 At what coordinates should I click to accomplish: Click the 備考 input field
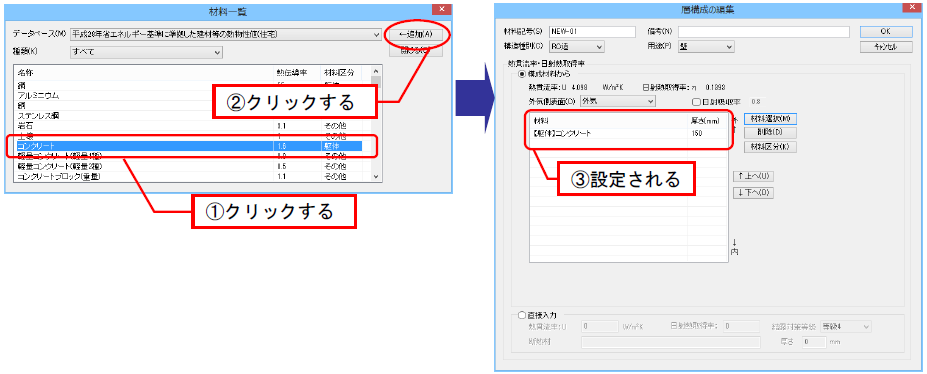[x=764, y=31]
